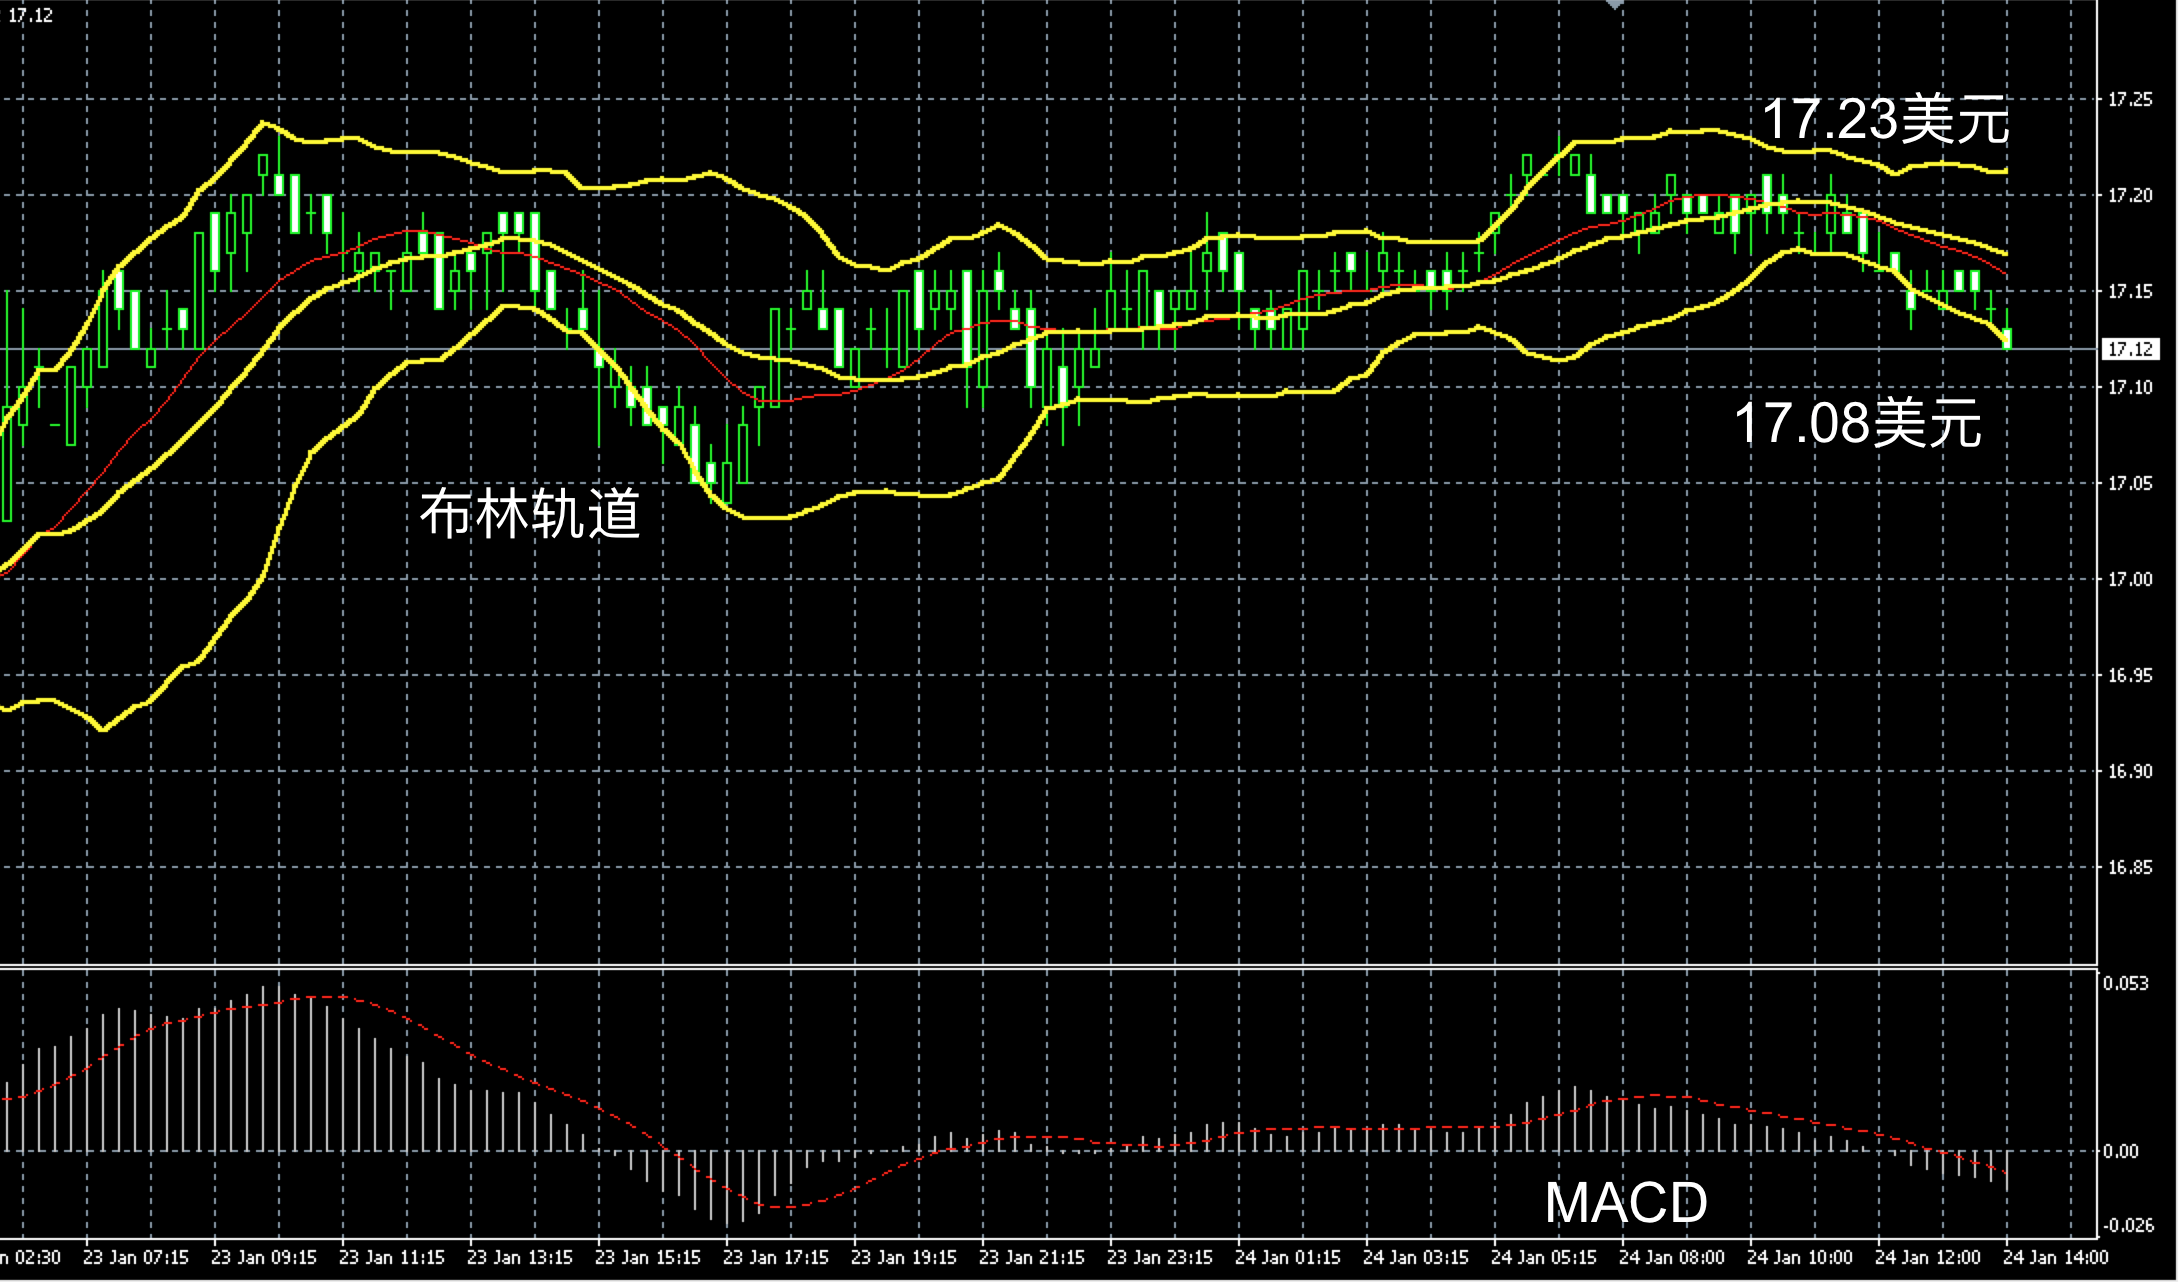Click the 16.90 price axis label

(x=2130, y=771)
